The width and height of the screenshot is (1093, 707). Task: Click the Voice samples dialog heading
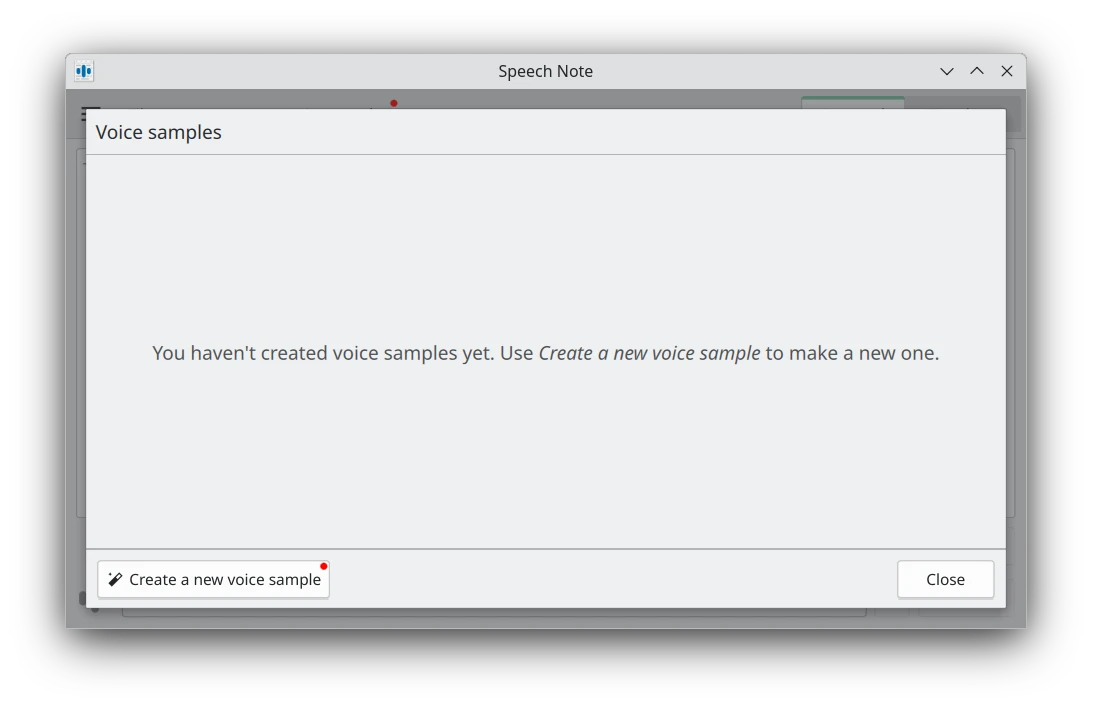pos(159,132)
